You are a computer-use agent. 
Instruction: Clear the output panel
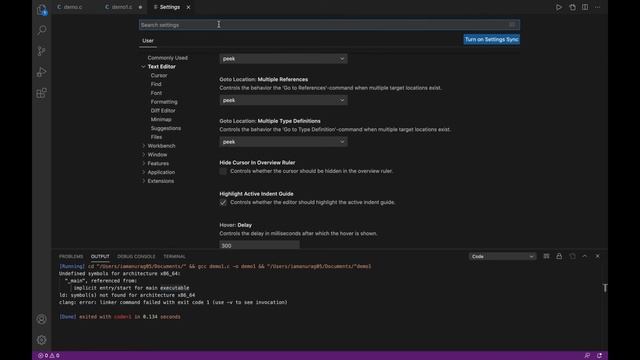(546, 256)
